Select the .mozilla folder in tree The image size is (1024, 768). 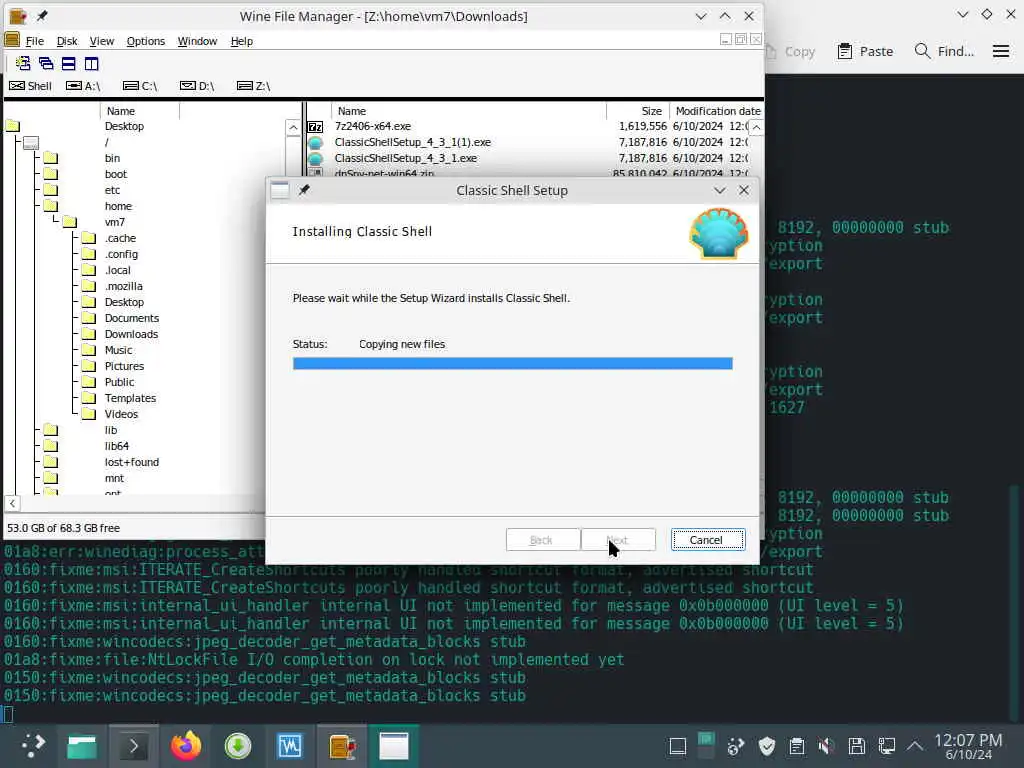[123, 286]
